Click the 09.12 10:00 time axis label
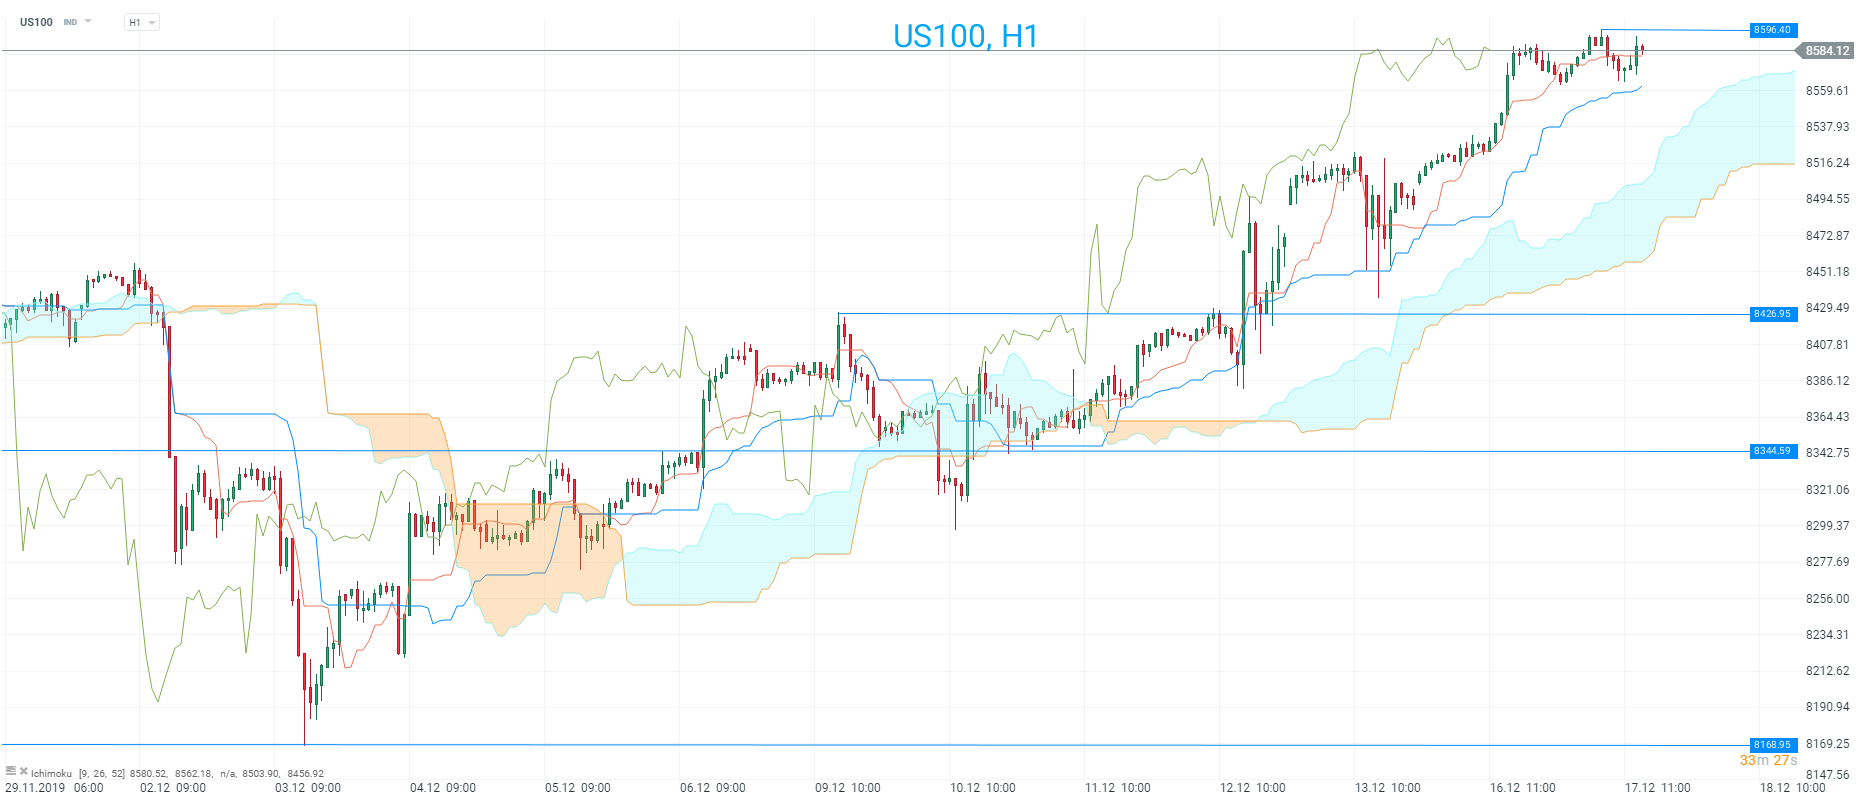 pos(848,788)
